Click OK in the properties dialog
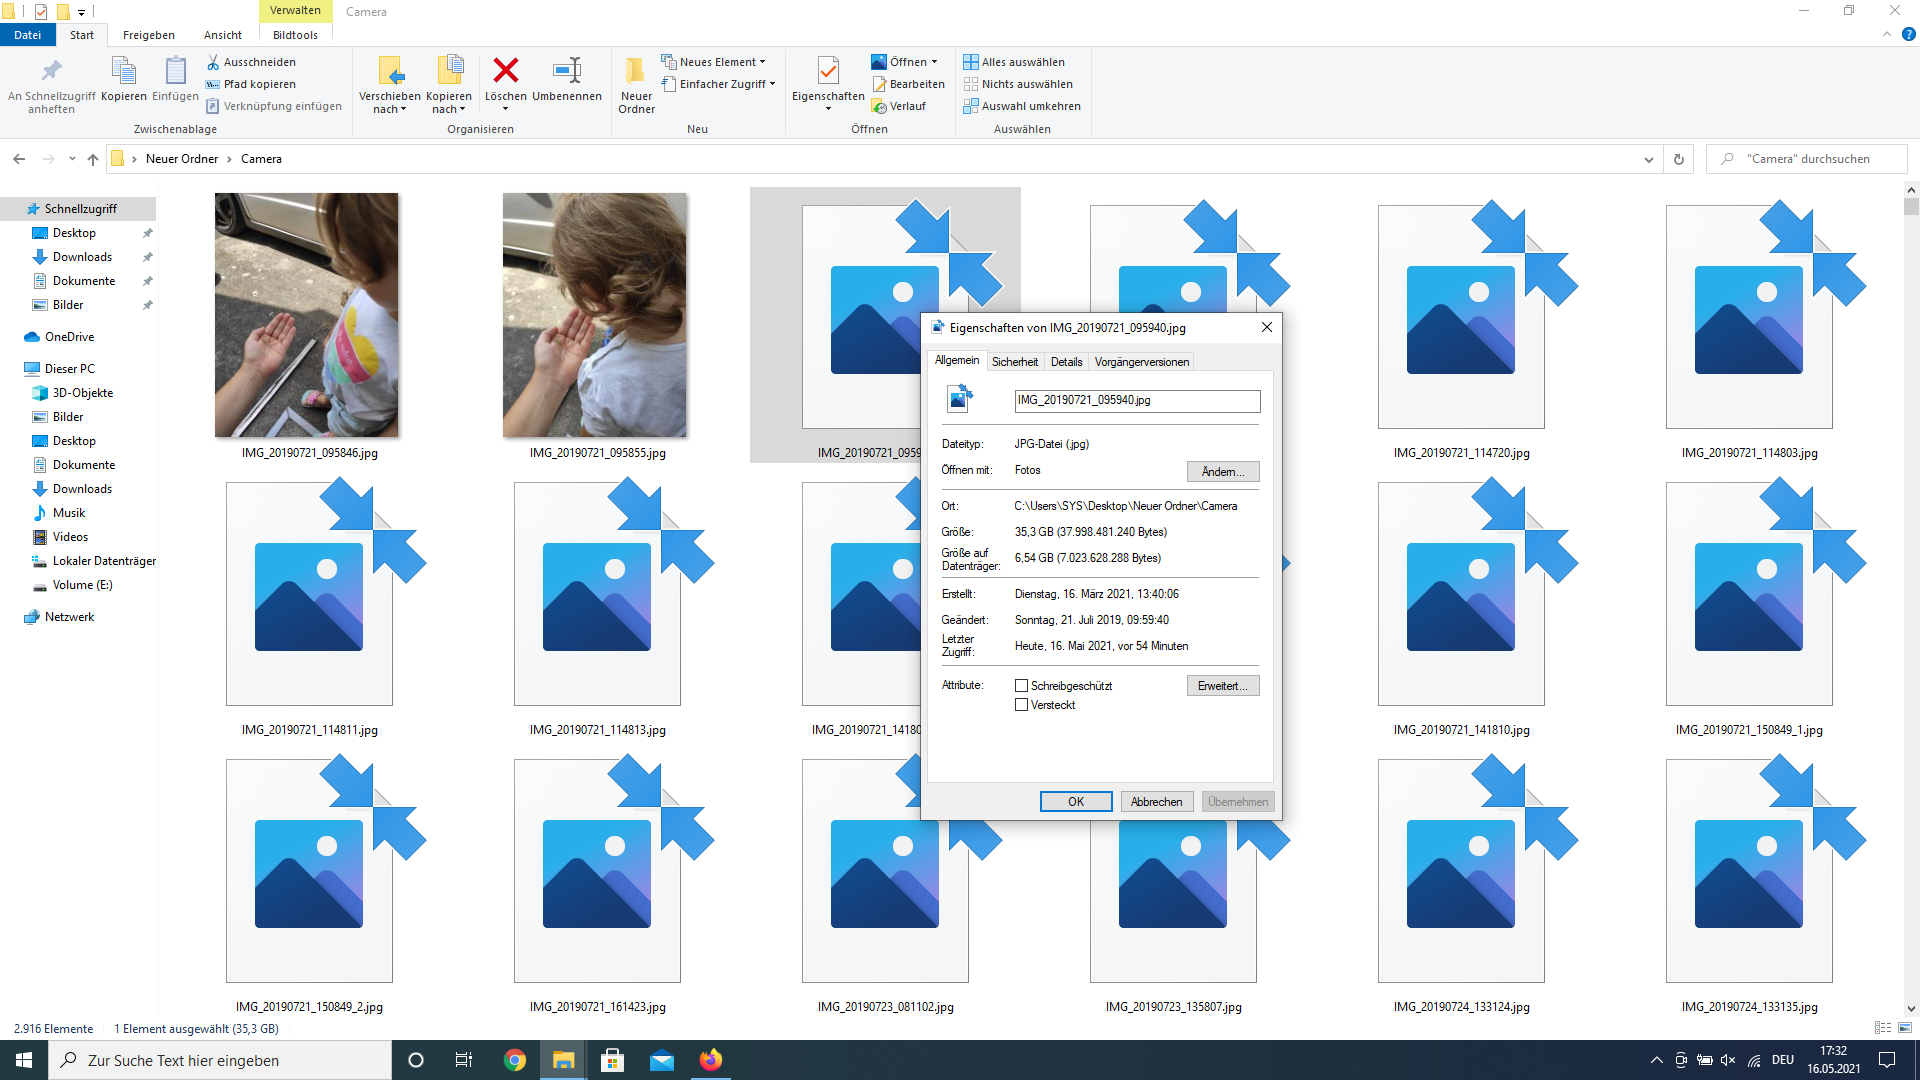This screenshot has width=1920, height=1080. click(1076, 802)
